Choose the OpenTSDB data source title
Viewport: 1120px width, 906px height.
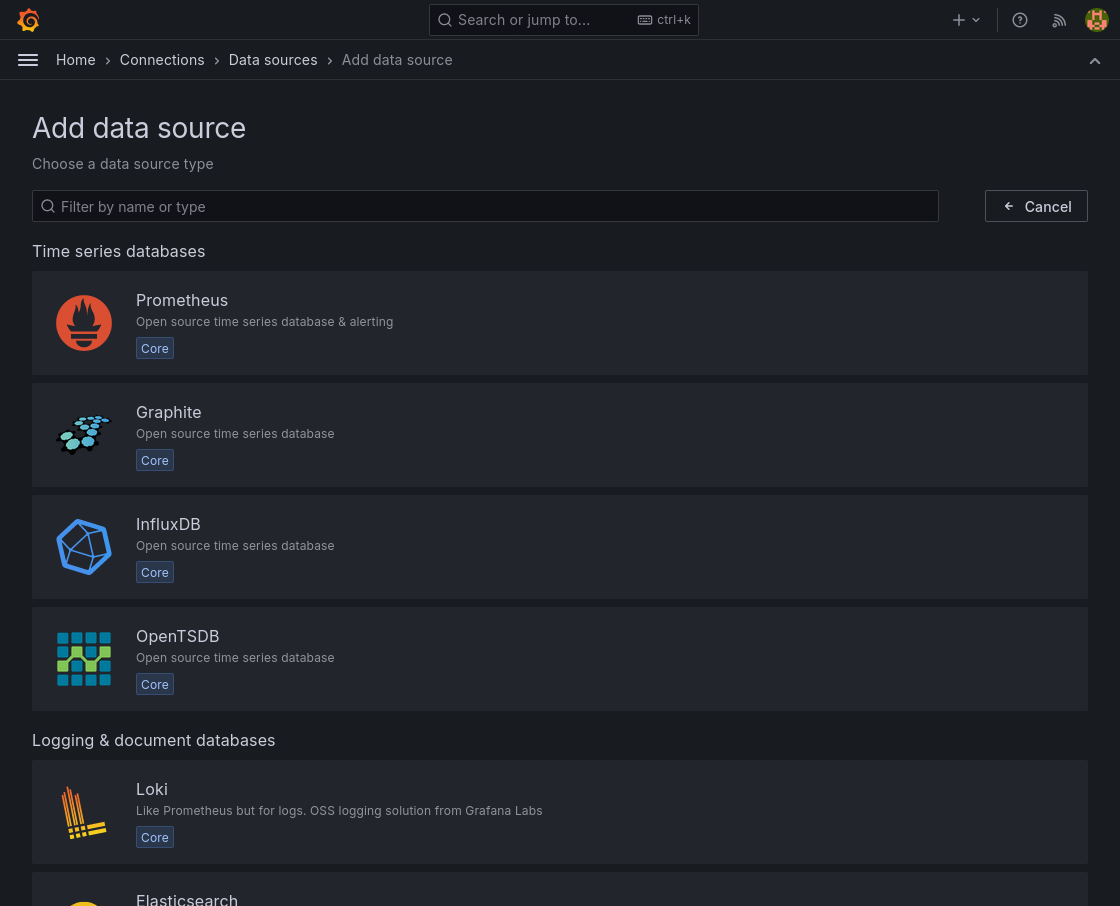178,636
